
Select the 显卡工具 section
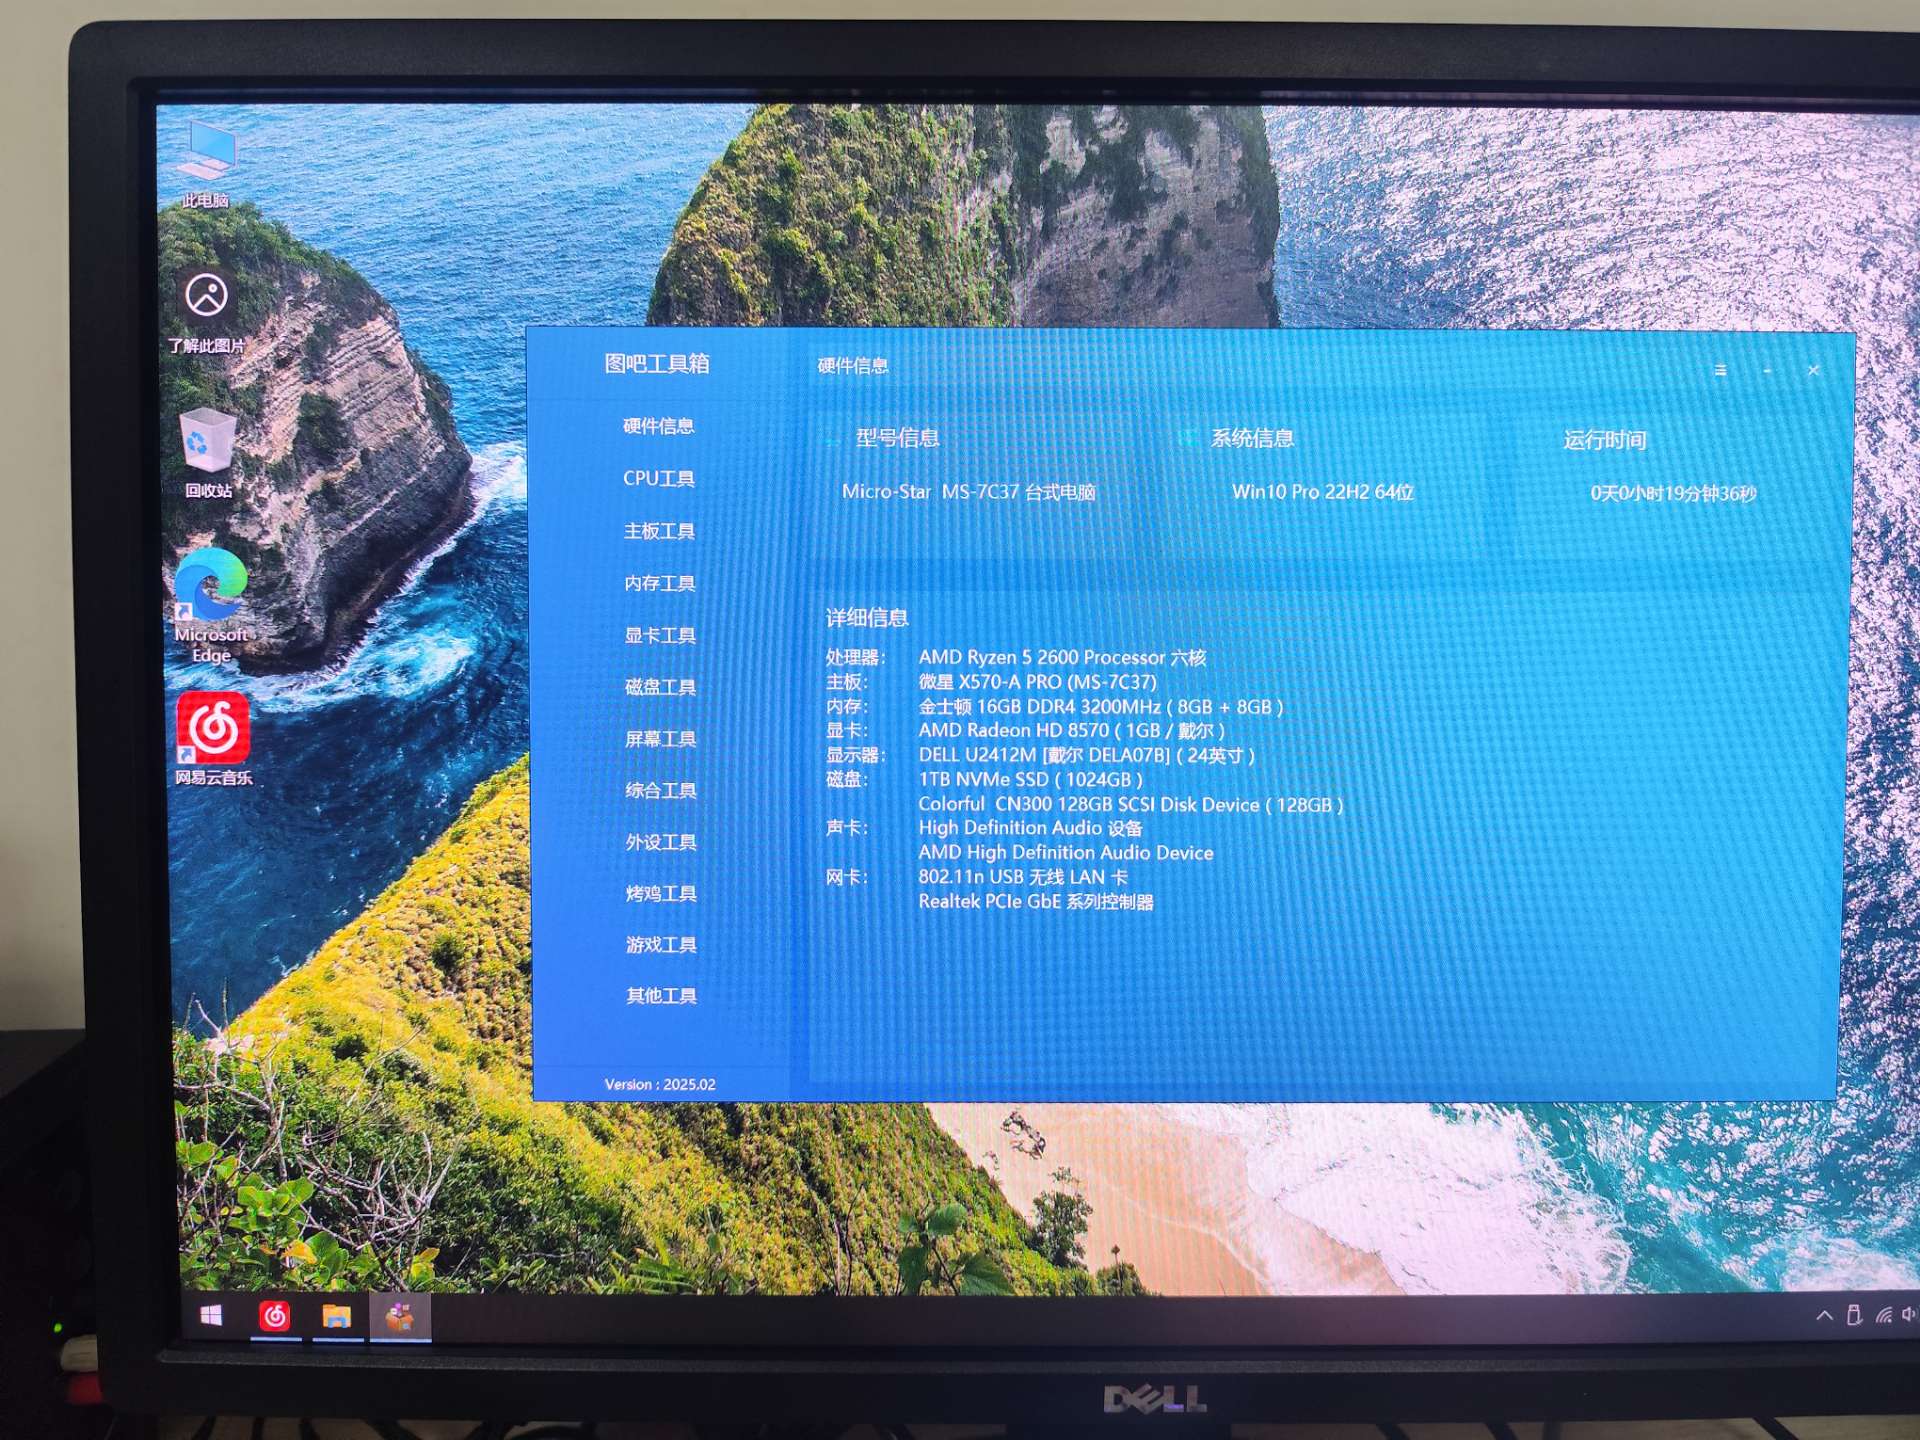pyautogui.click(x=660, y=635)
